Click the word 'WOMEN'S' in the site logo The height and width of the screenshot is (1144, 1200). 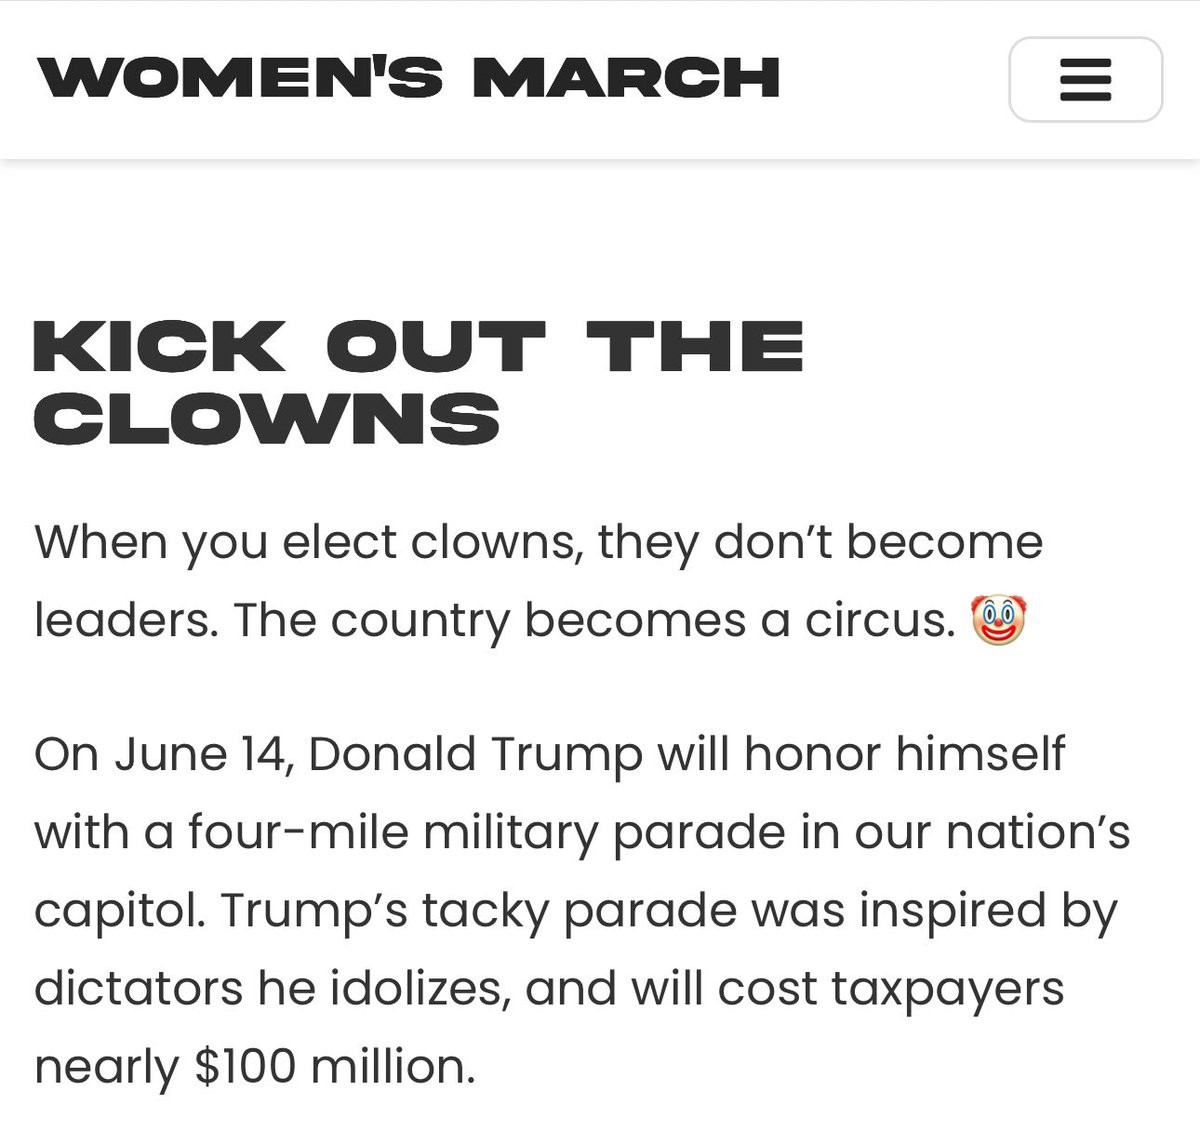[239, 78]
